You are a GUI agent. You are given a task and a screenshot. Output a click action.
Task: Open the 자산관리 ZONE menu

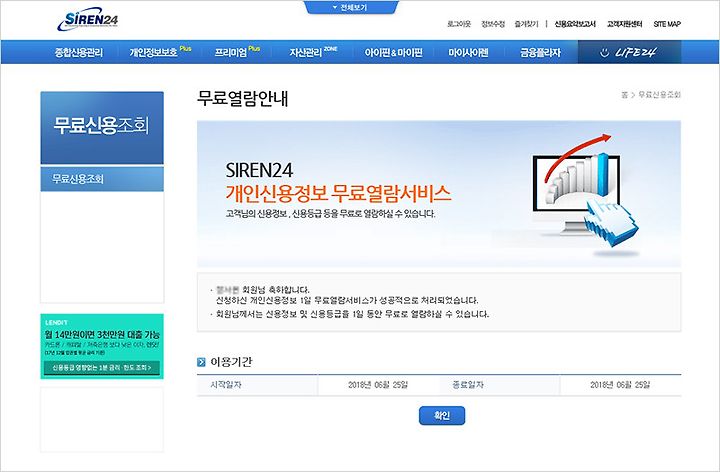pyautogui.click(x=313, y=52)
